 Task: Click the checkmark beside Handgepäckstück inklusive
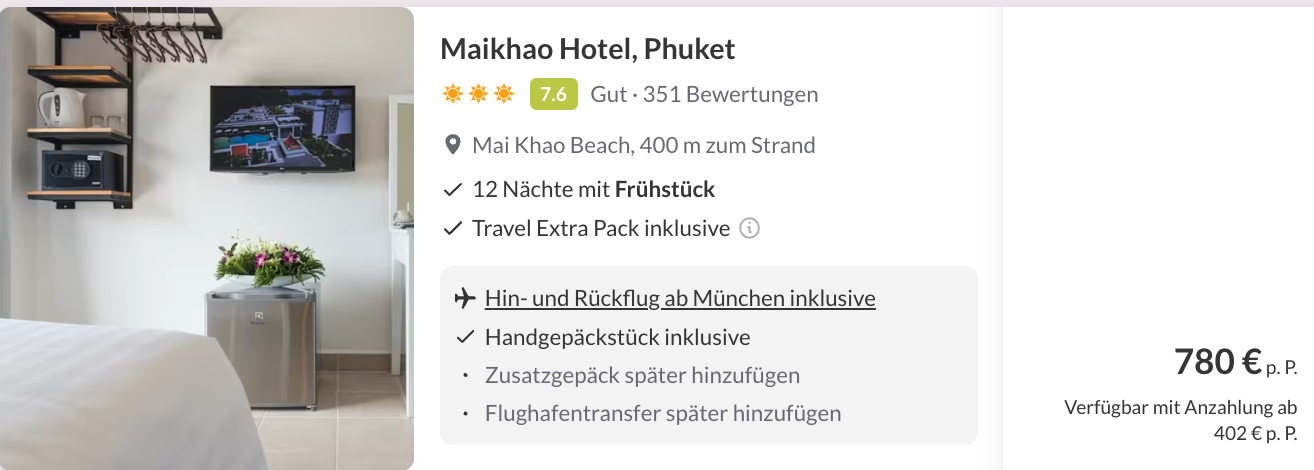coord(464,337)
